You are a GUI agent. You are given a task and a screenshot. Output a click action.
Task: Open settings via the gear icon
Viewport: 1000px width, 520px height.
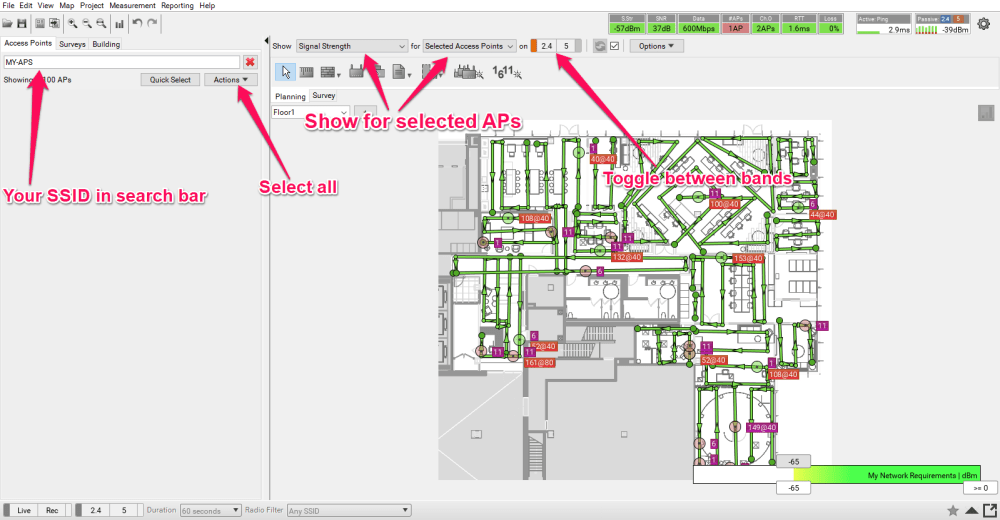(x=984, y=24)
